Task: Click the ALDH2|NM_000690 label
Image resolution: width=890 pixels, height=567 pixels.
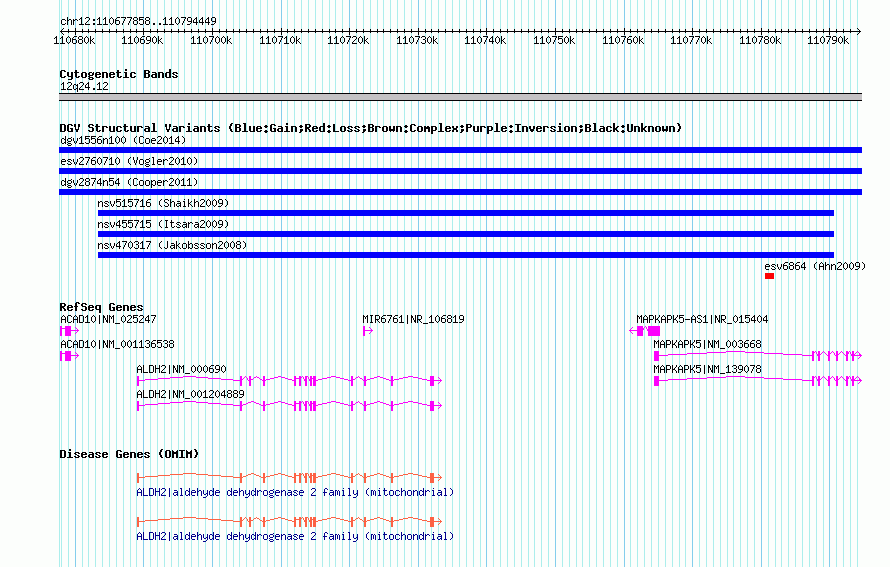Action: [181, 369]
